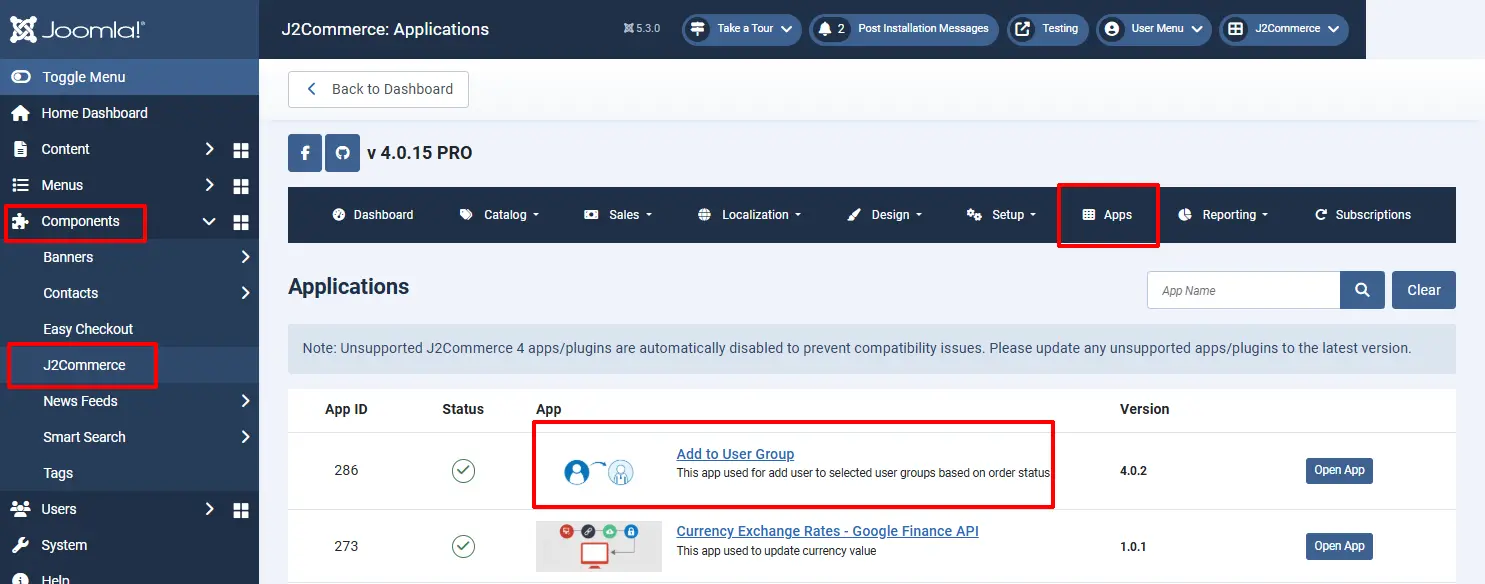Click the Status column header
Image resolution: width=1485 pixels, height=584 pixels.
(x=463, y=409)
